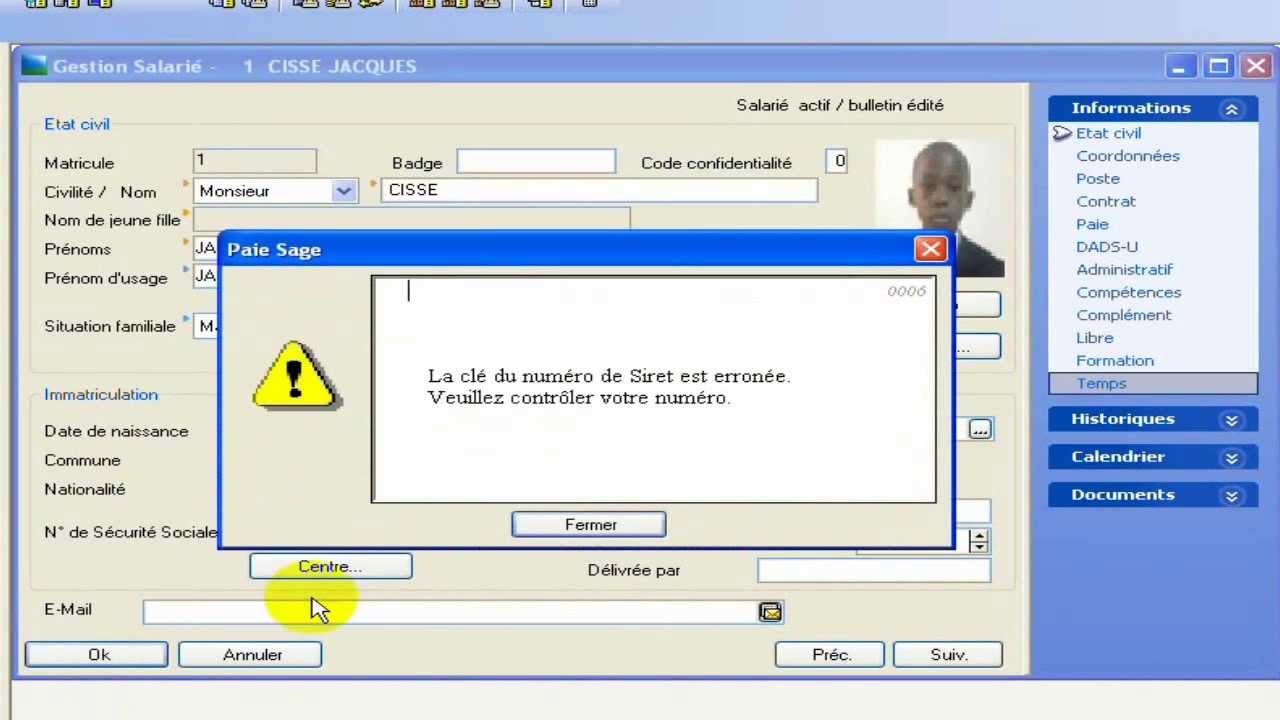Select Compétences in the Informations list
Image resolution: width=1280 pixels, height=720 pixels.
(1129, 293)
